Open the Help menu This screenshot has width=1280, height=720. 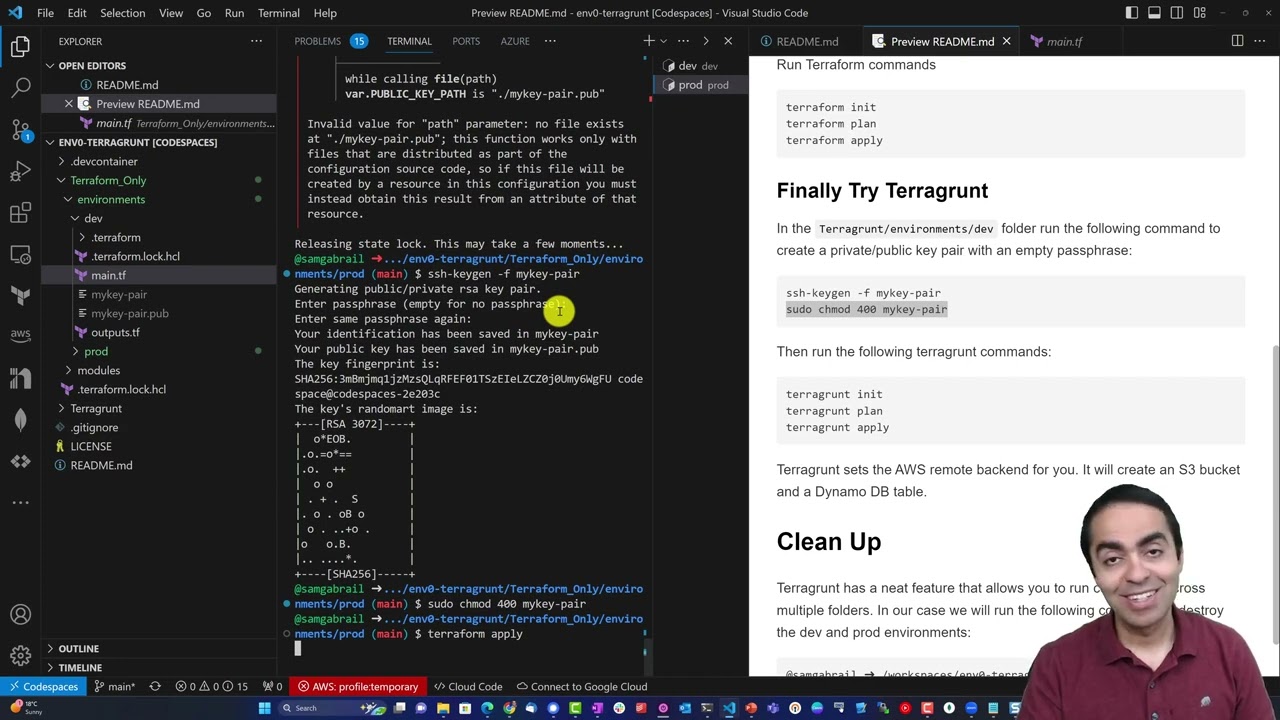(x=325, y=13)
